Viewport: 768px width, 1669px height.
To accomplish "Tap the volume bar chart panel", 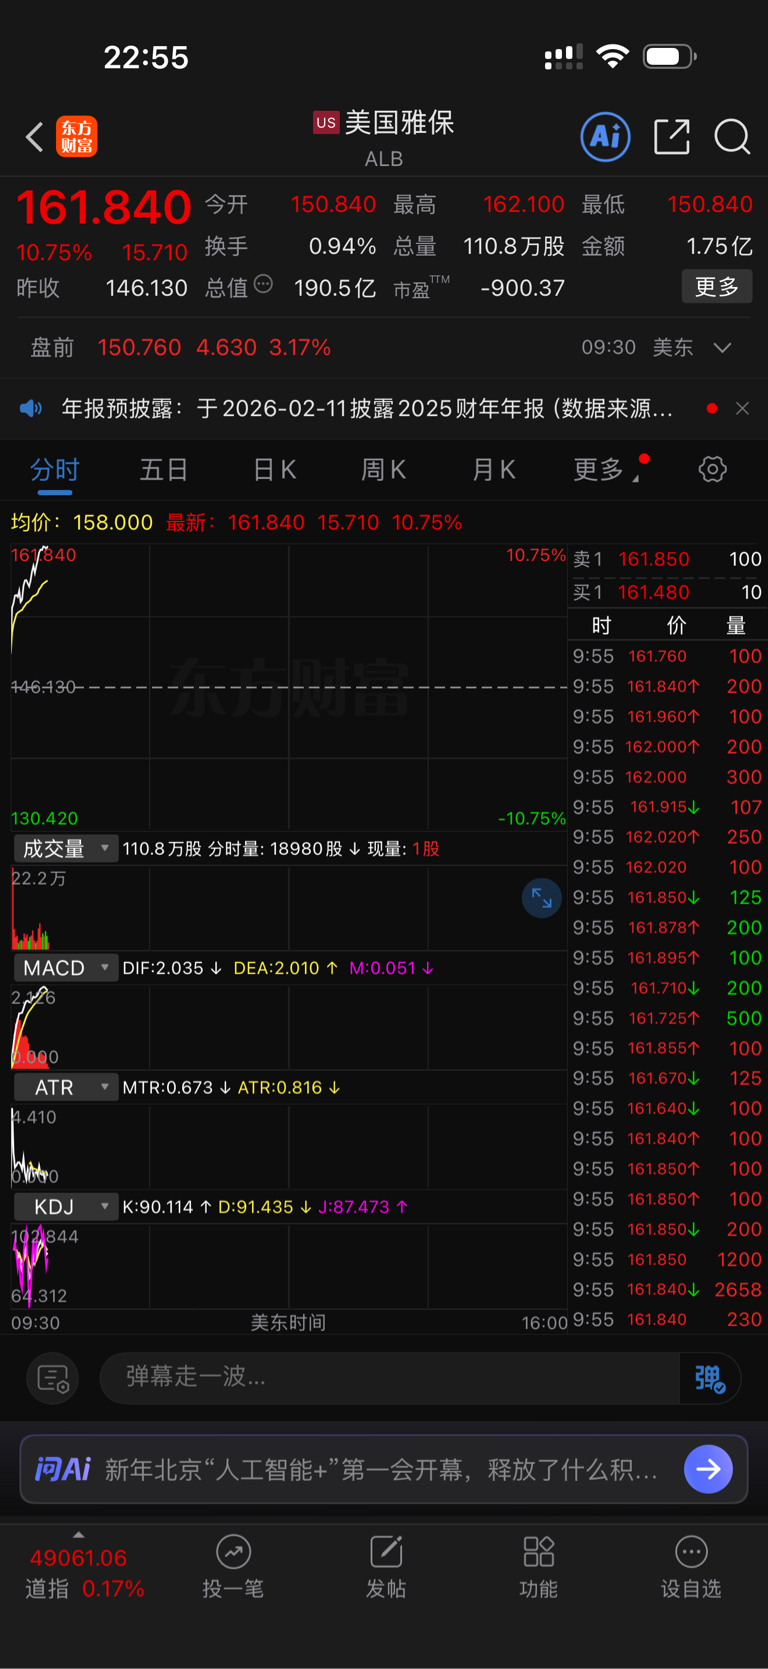I will coord(289,908).
